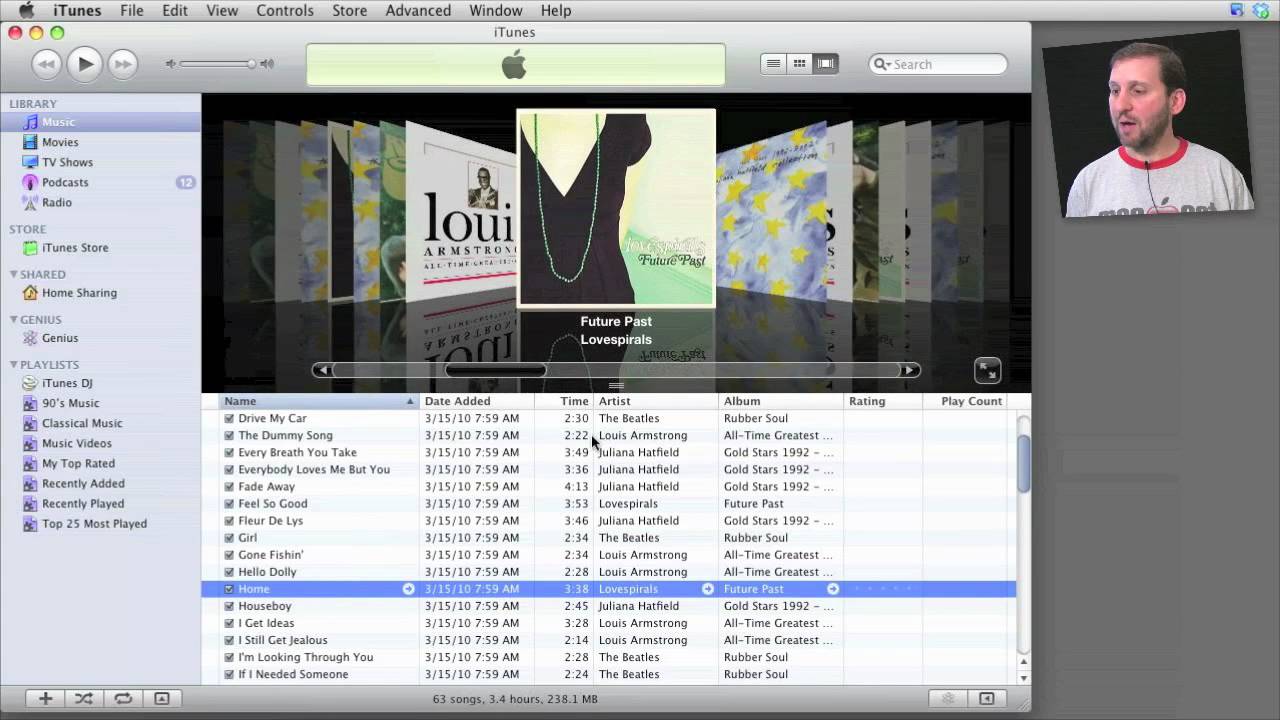Open Podcasts in the sidebar
The height and width of the screenshot is (720, 1280).
pyautogui.click(x=65, y=182)
